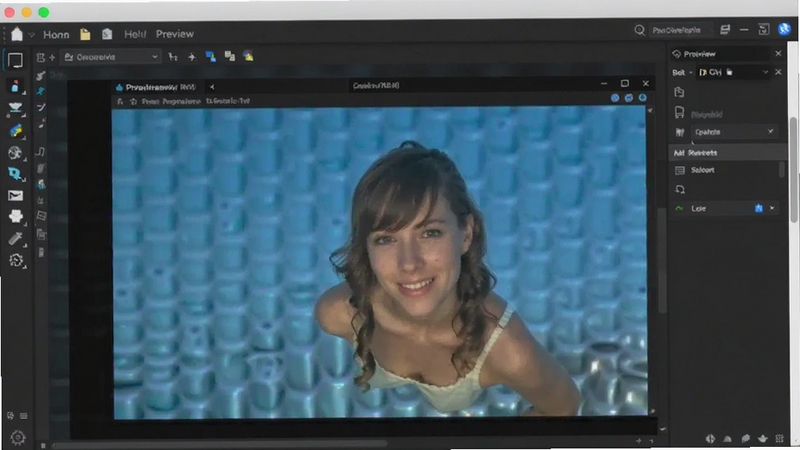
Task: Select the stamp tray tool in the left toolbar
Action: pyautogui.click(x=15, y=108)
